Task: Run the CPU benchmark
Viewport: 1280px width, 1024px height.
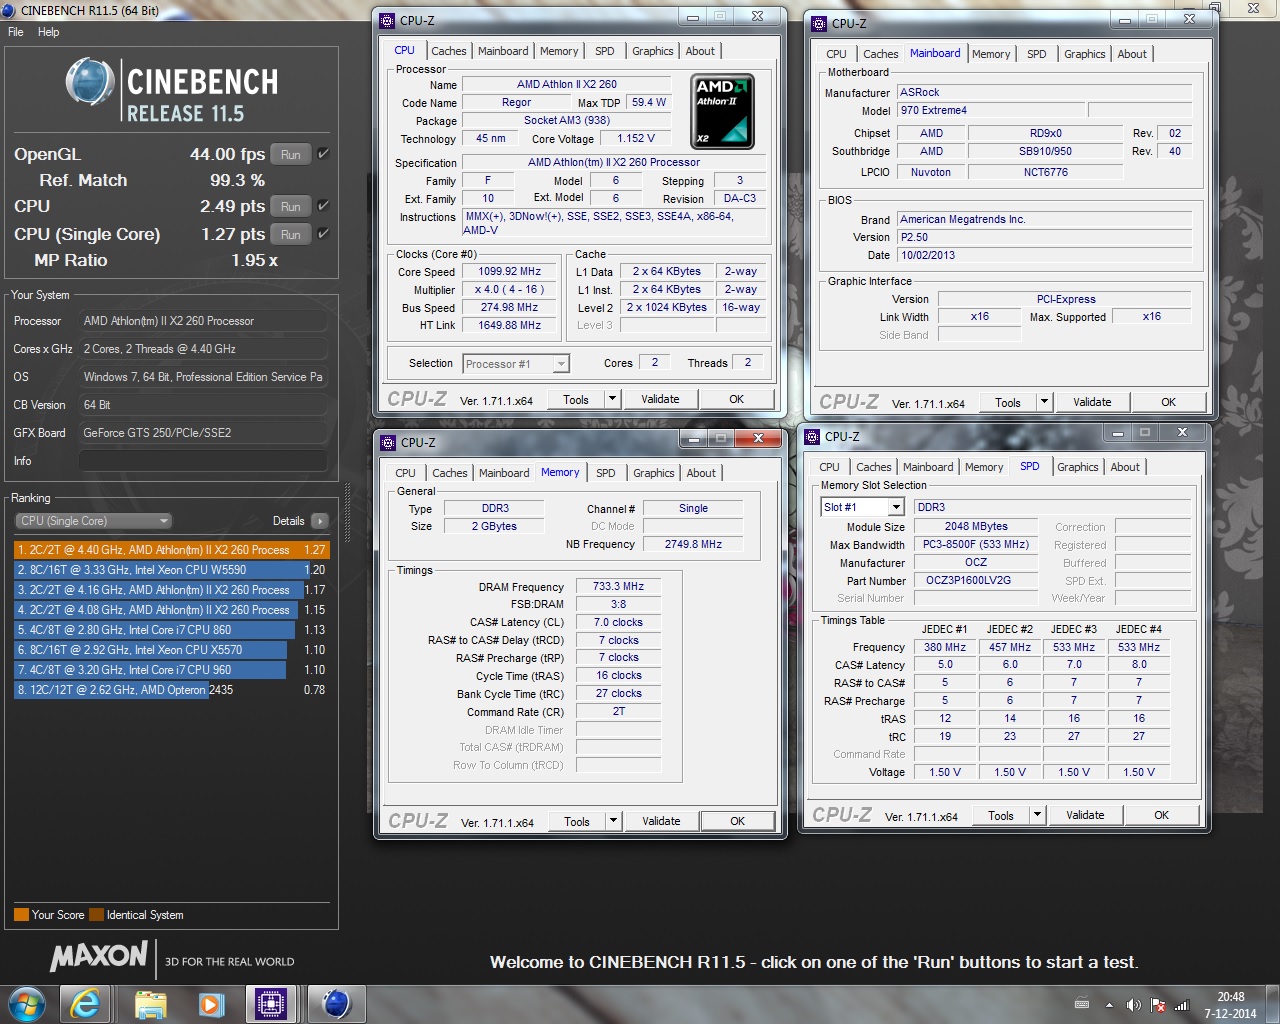Action: point(291,206)
